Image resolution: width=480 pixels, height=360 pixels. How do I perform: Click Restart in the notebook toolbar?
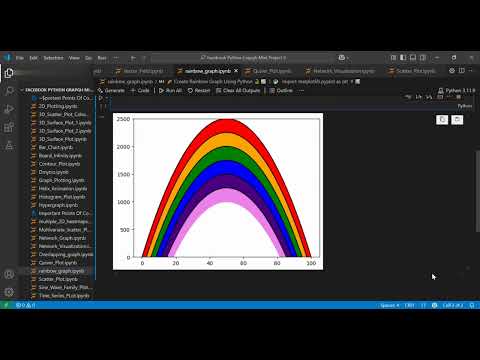pyautogui.click(x=199, y=90)
